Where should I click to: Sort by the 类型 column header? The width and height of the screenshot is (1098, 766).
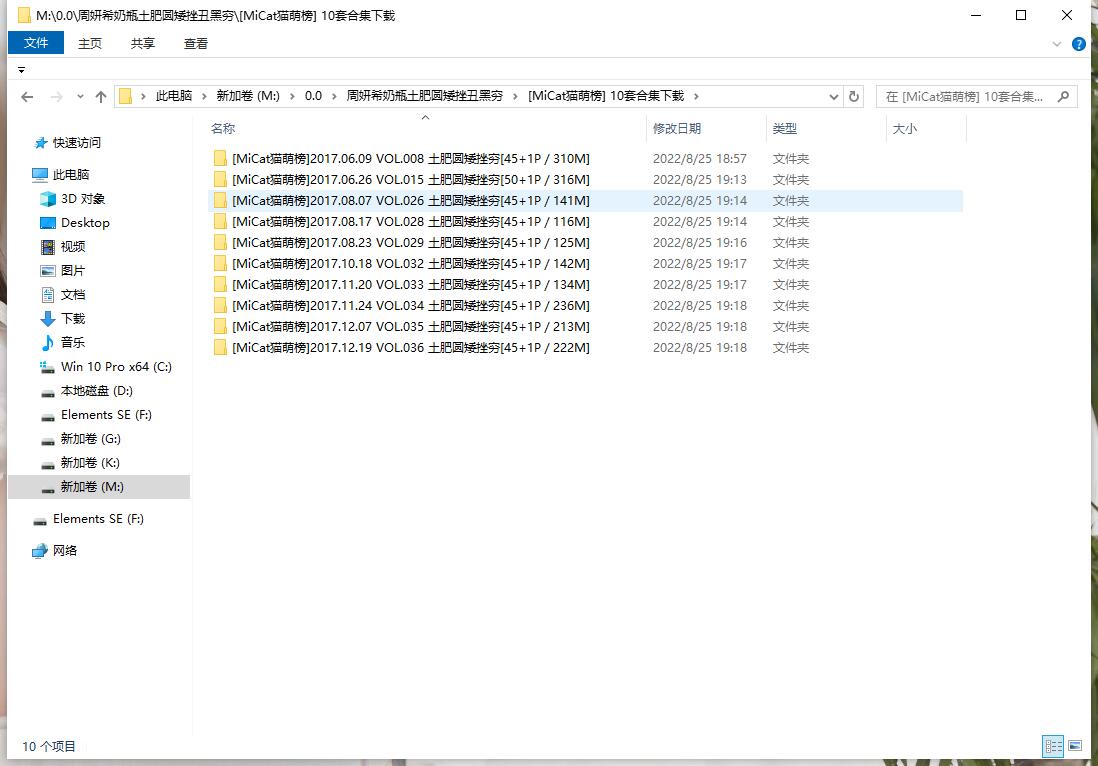pyautogui.click(x=784, y=129)
